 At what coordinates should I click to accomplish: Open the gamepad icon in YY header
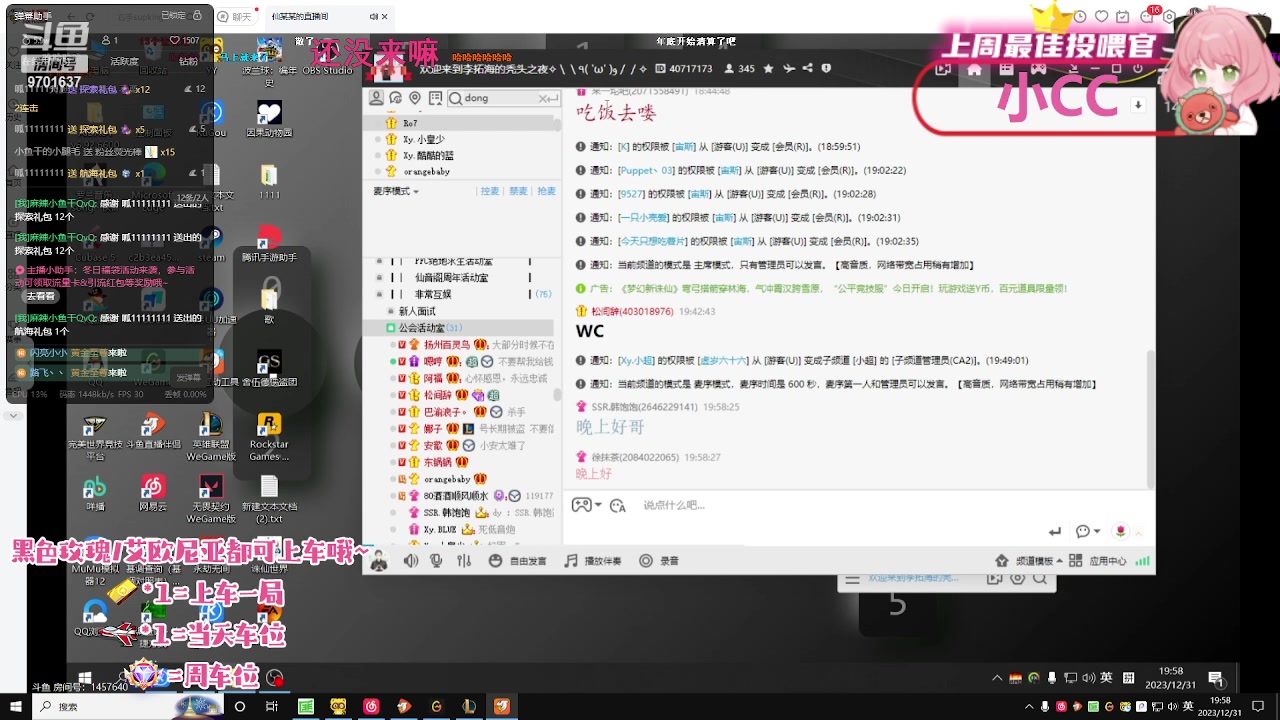pyautogui.click(x=1039, y=69)
